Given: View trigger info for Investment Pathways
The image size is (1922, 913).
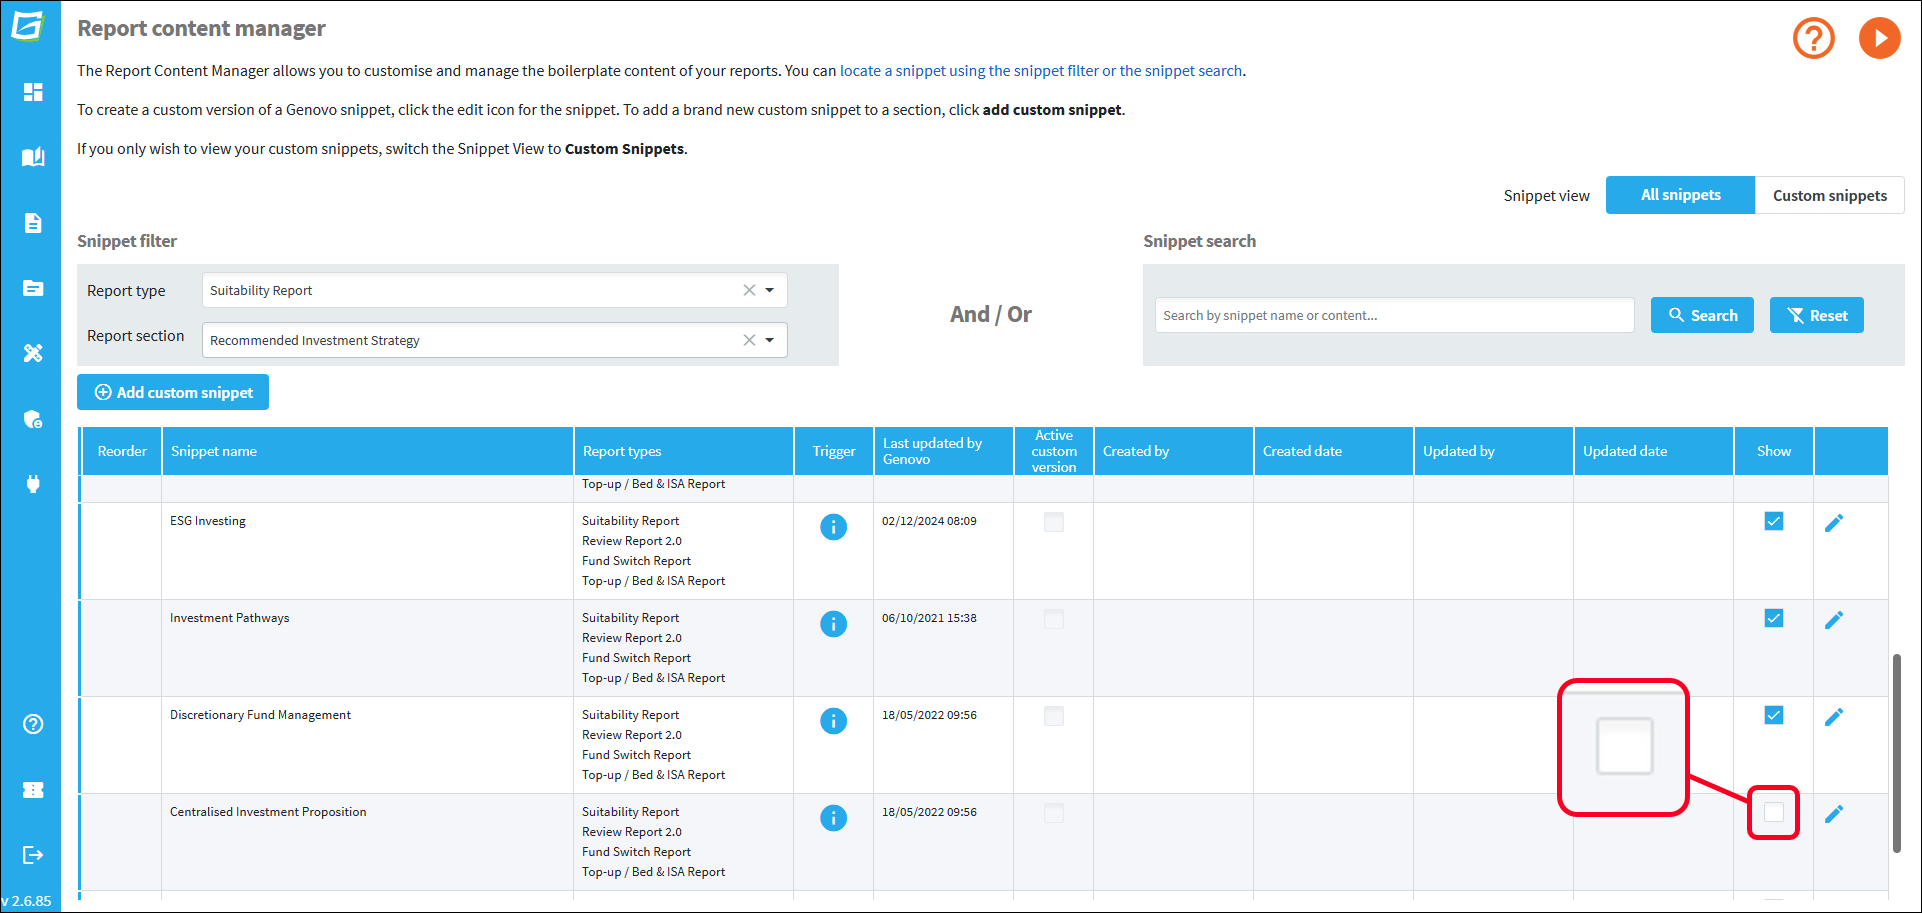Looking at the screenshot, I should pos(833,624).
